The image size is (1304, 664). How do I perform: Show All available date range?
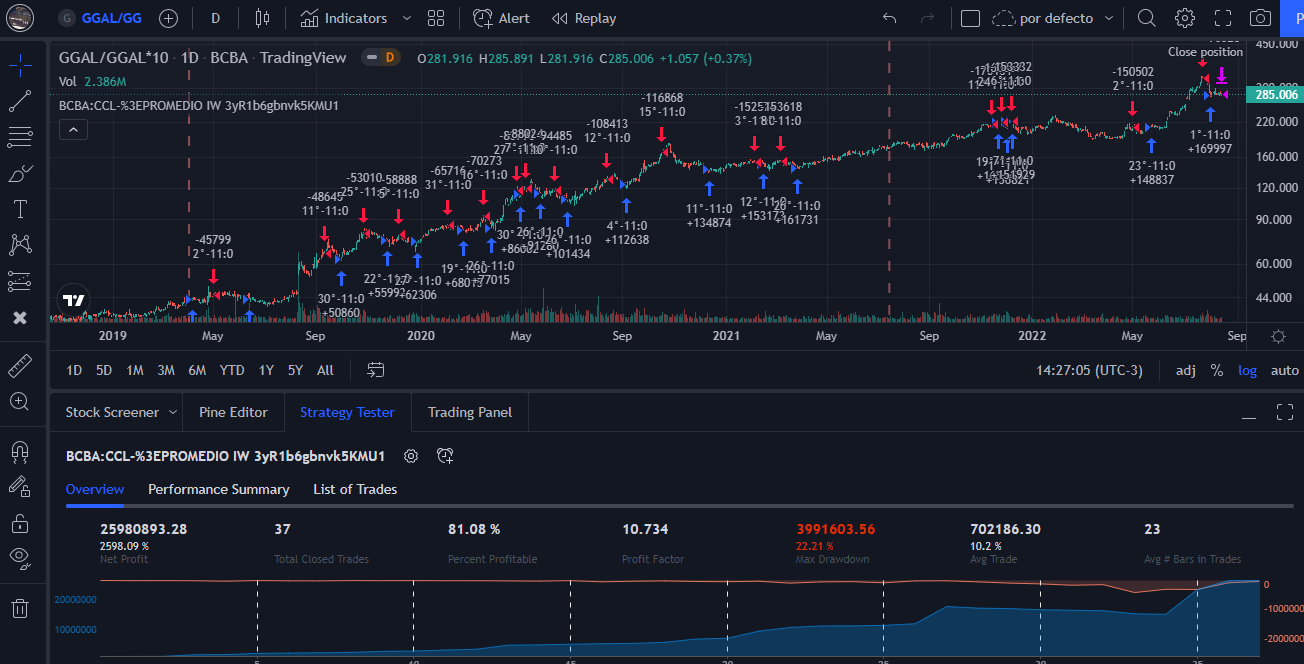coord(325,370)
